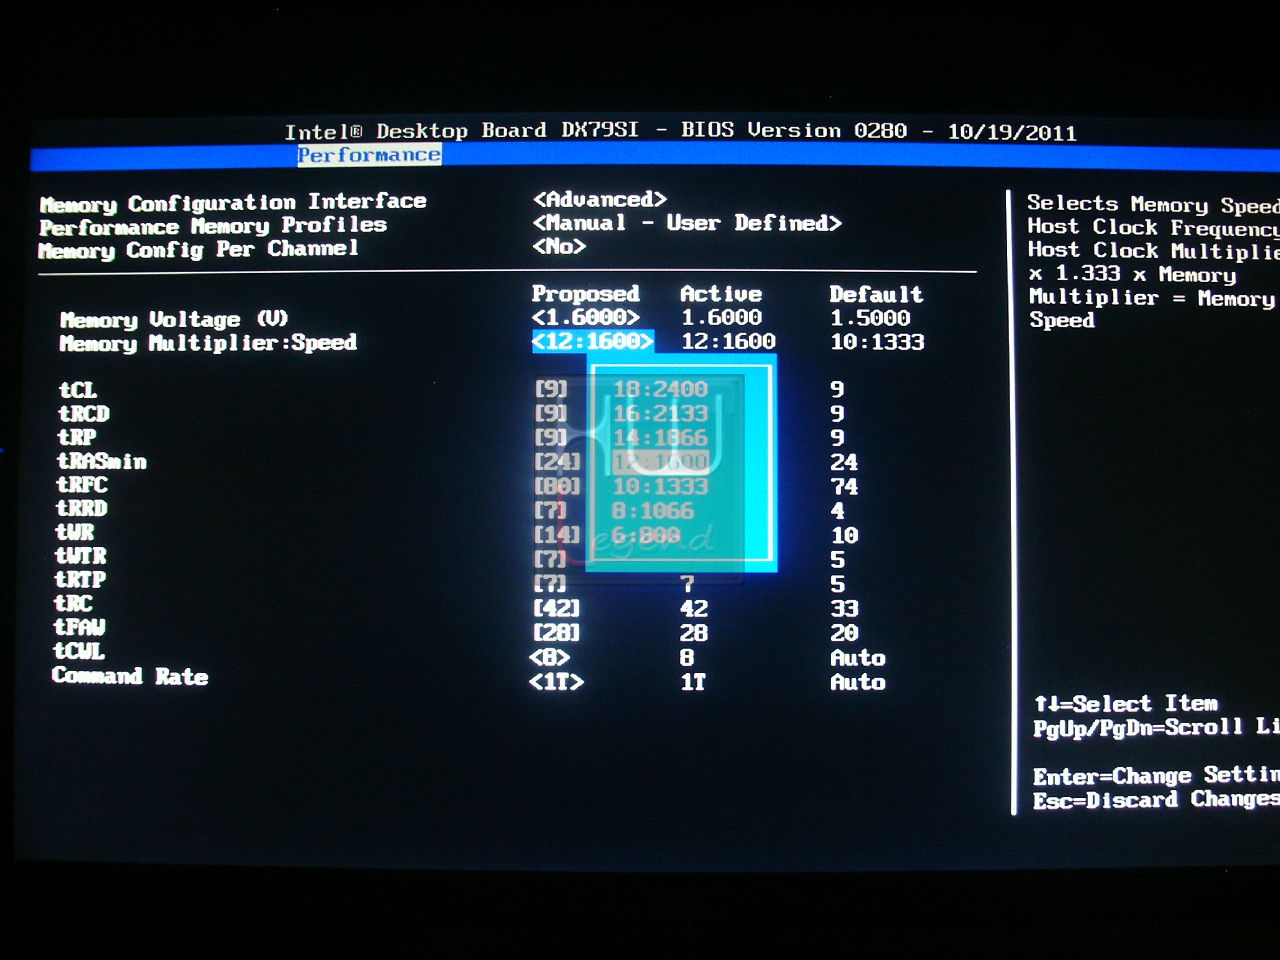Click the tRCD row label
Viewport: 1280px width, 960px height.
tap(83, 413)
